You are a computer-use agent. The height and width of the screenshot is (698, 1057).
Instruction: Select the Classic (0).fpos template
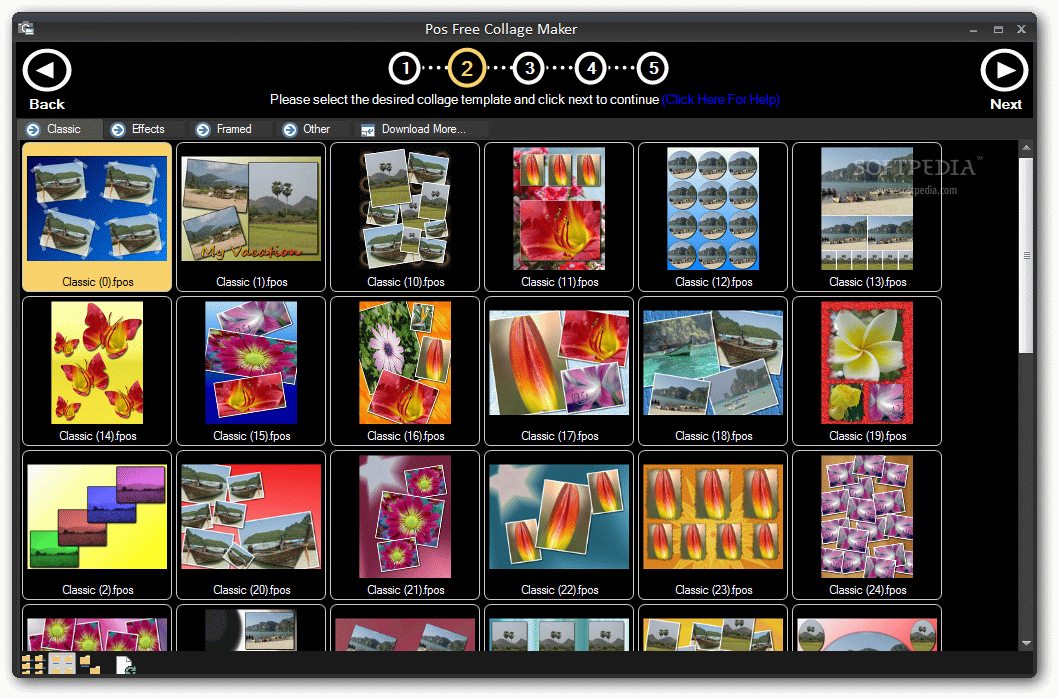pos(97,217)
